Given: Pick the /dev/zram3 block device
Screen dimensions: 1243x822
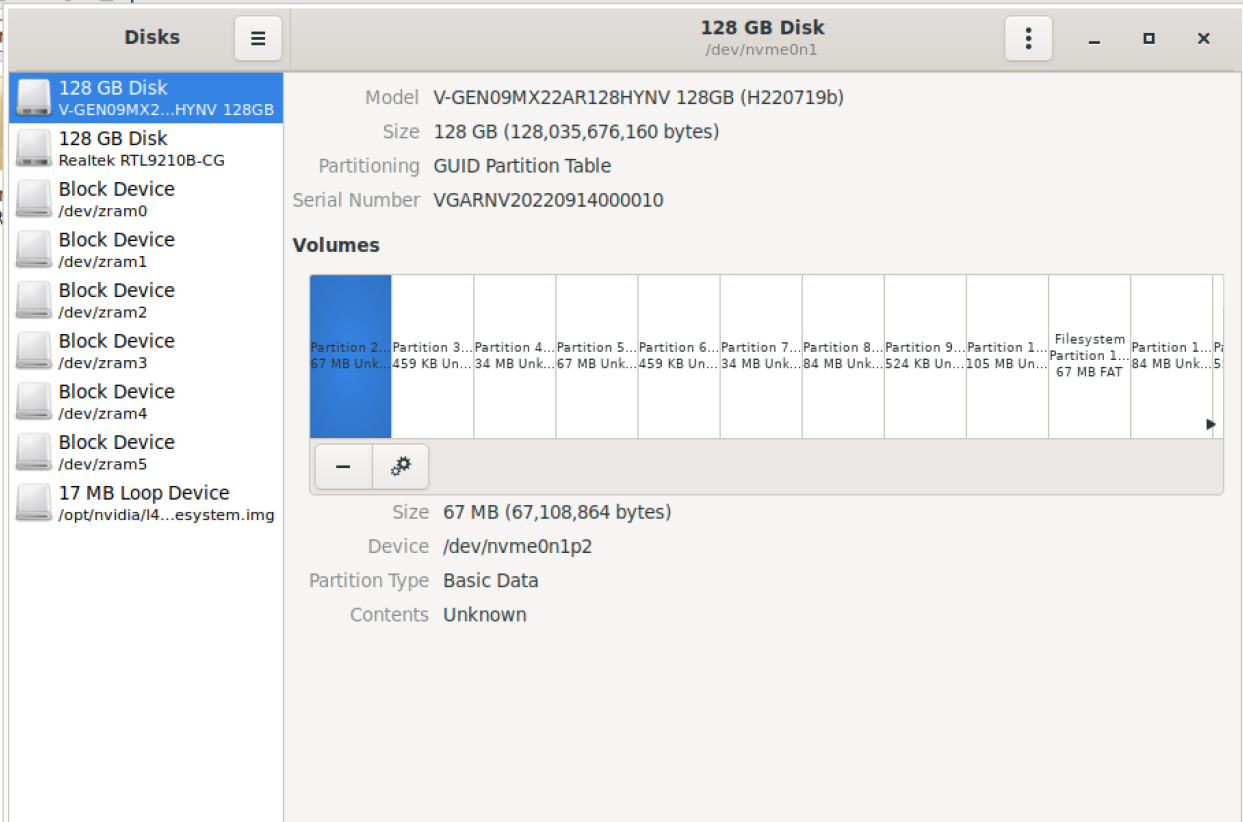Looking at the screenshot, I should pyautogui.click(x=146, y=351).
